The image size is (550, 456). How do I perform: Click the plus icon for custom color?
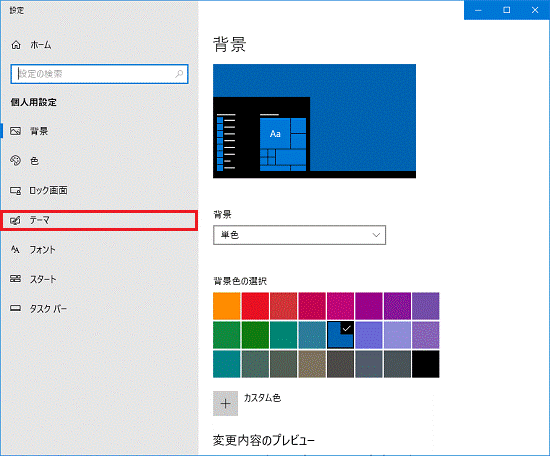click(225, 403)
